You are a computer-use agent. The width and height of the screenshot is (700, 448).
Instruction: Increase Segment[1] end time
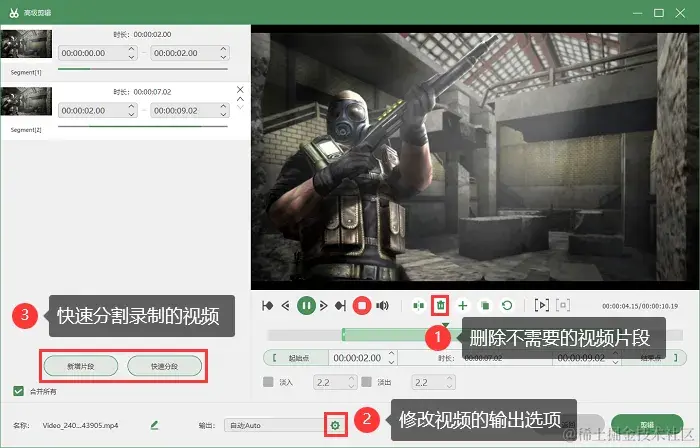[x=223, y=49]
